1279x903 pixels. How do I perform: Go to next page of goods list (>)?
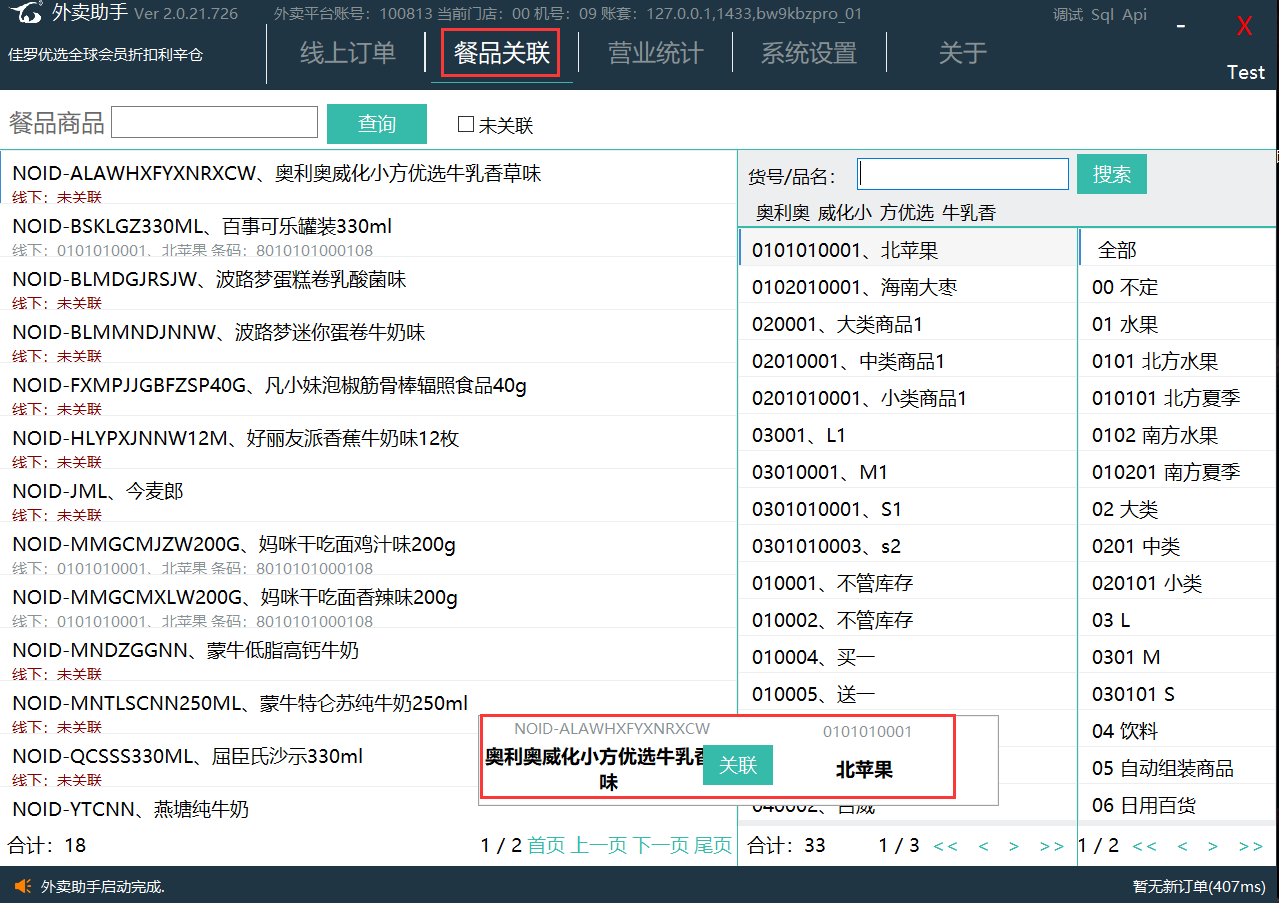point(1014,846)
